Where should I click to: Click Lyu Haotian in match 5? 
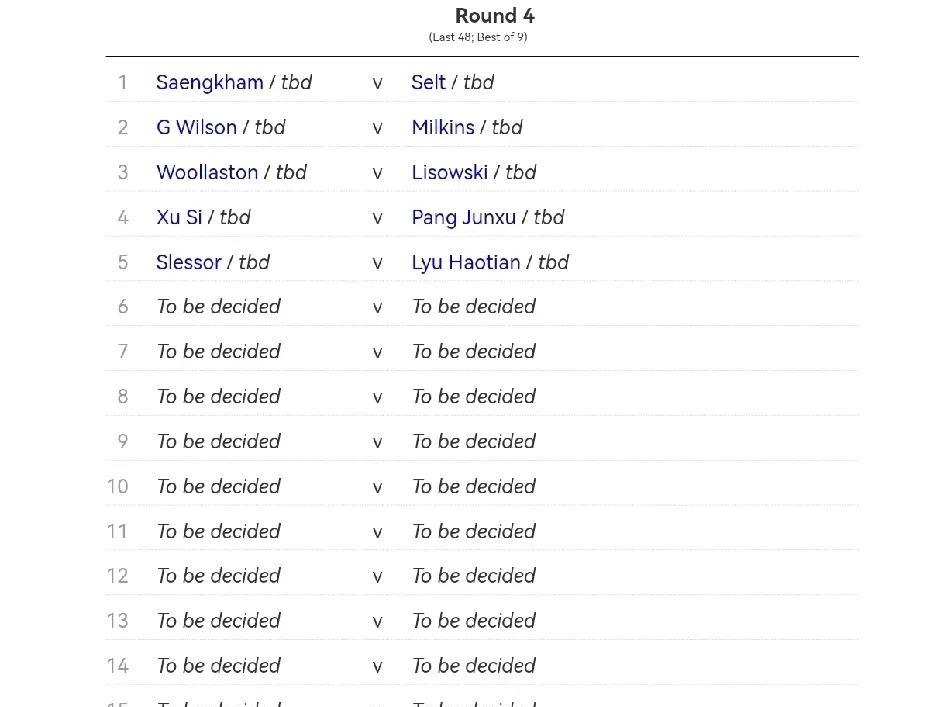click(x=465, y=262)
